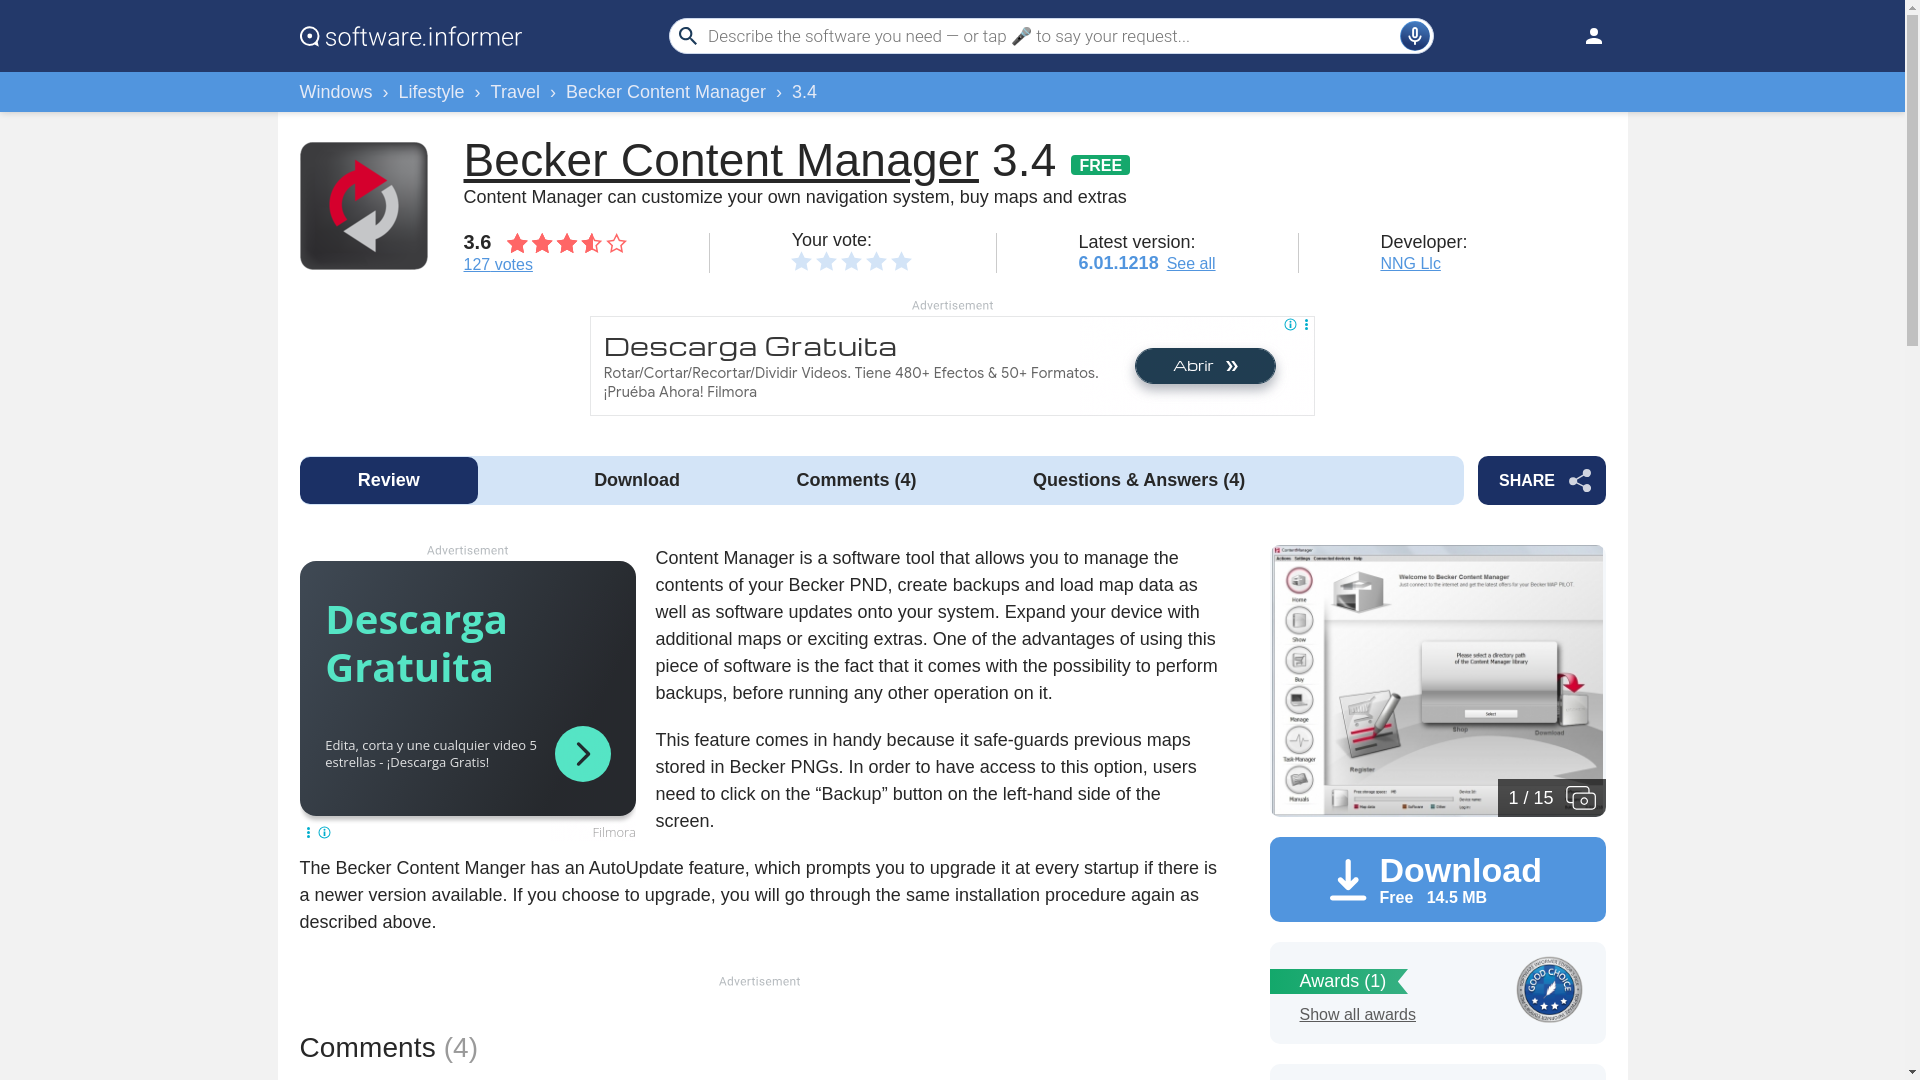Click the FREE badge
1920x1080 pixels.
[x=1100, y=165]
